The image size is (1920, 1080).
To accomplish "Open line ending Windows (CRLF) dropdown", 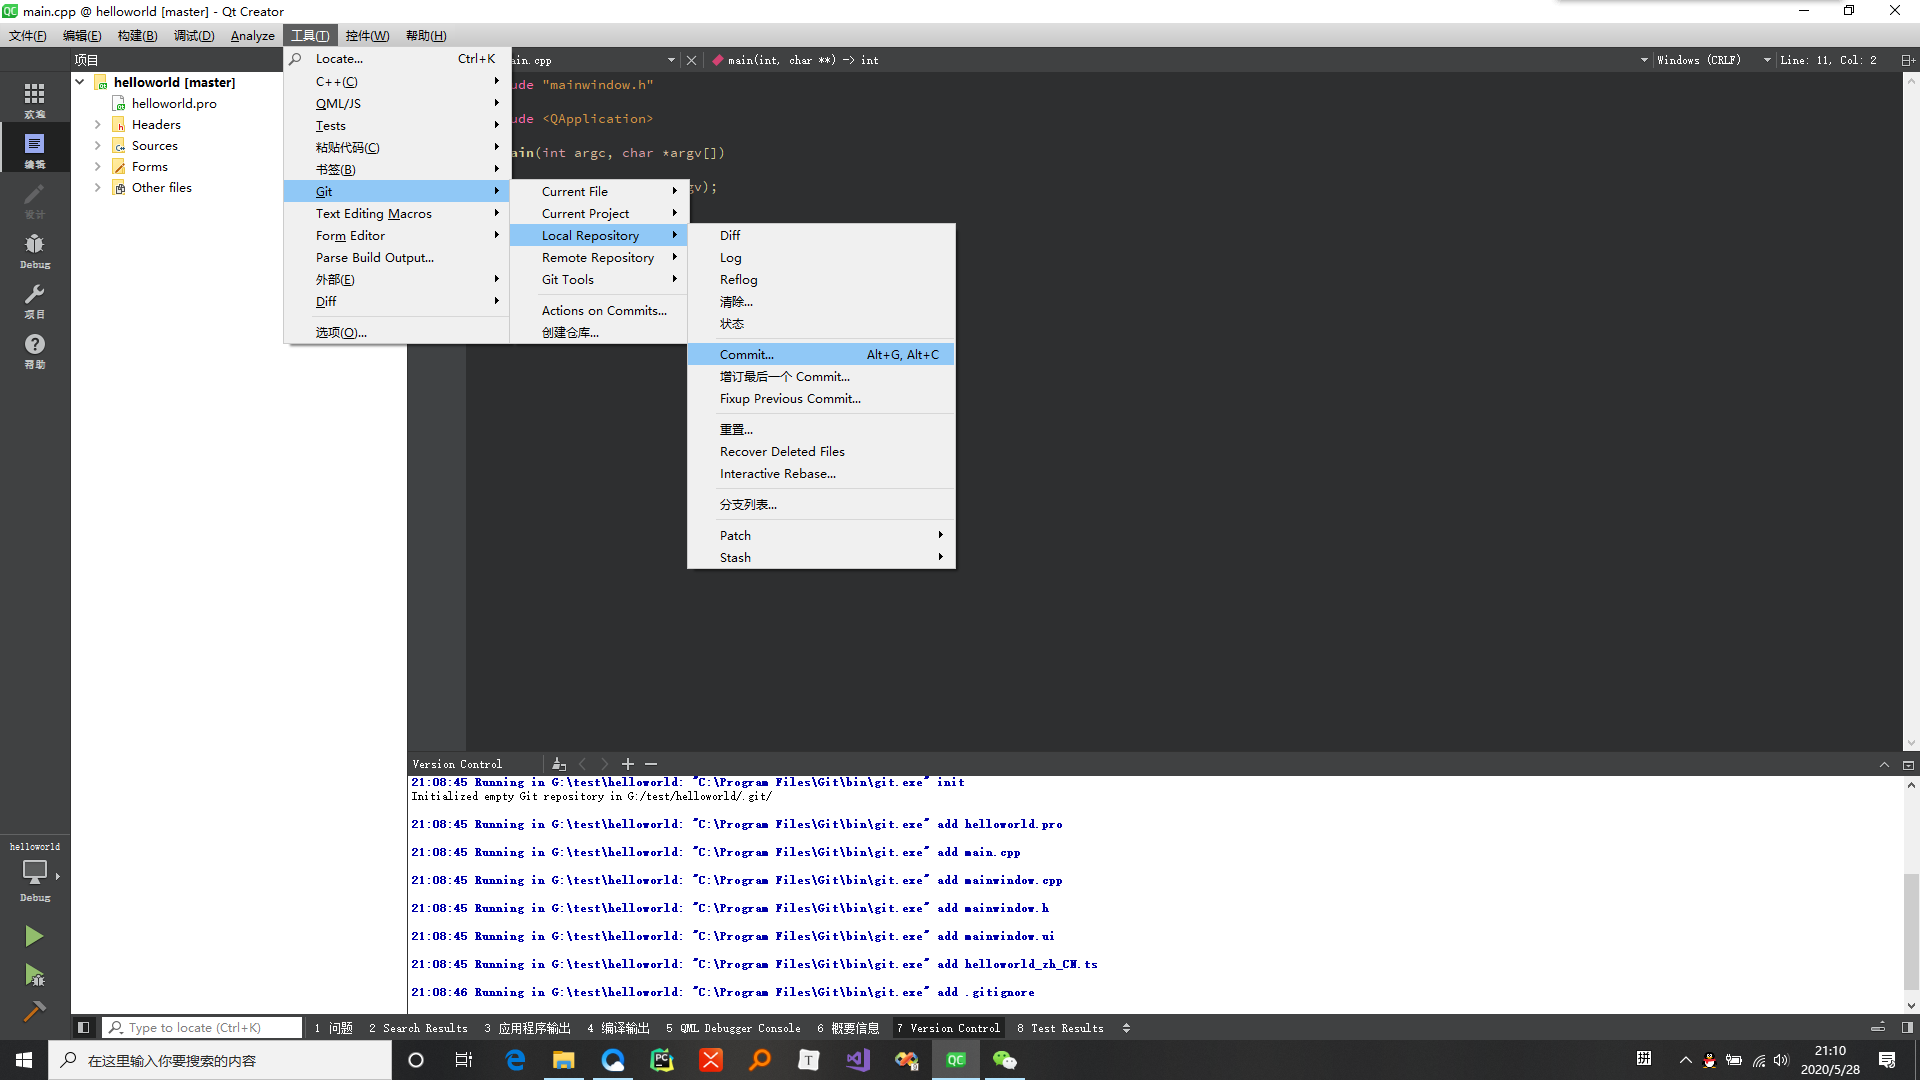I will pyautogui.click(x=1714, y=60).
